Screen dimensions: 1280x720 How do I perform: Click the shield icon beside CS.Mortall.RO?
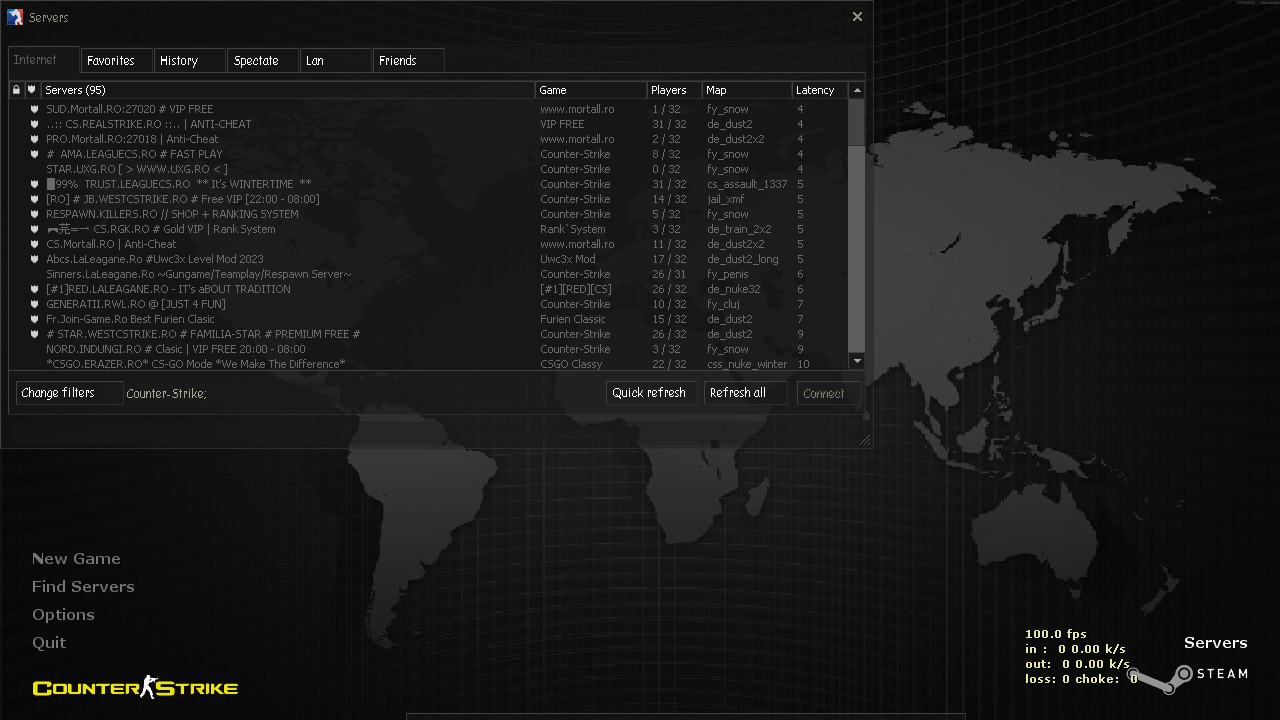coord(33,244)
